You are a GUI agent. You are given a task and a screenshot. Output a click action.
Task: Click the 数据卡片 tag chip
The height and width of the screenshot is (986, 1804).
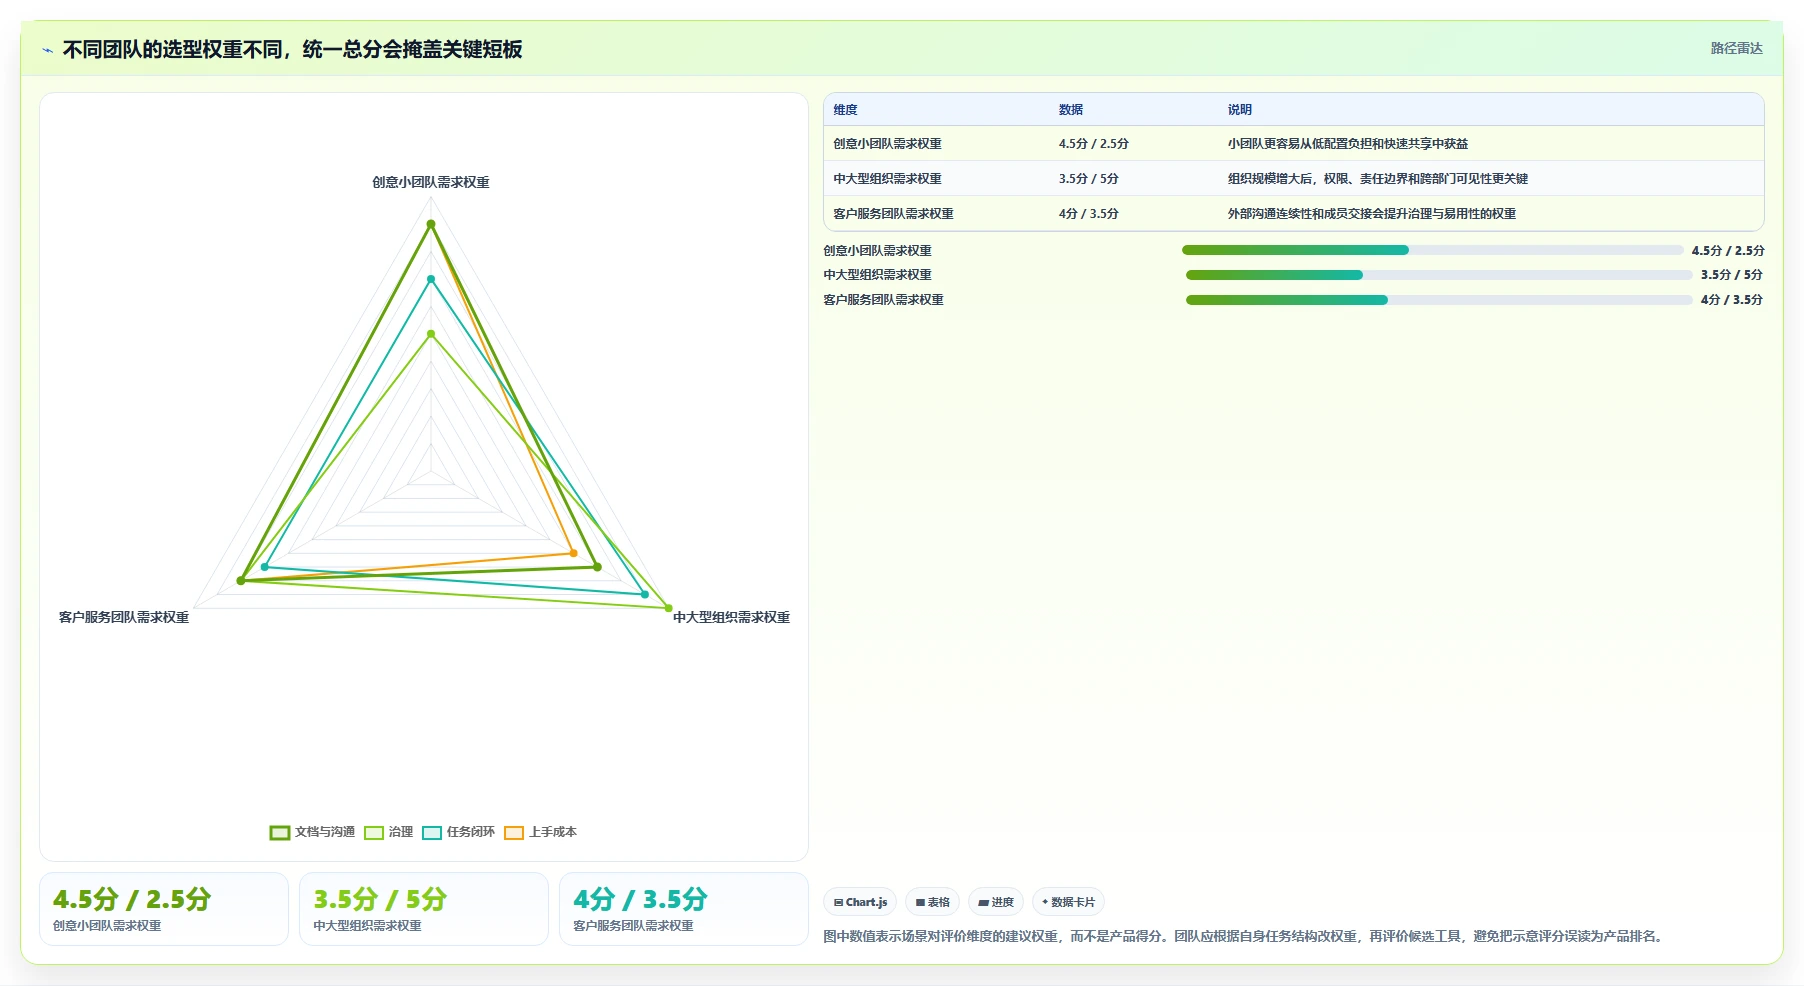[1068, 902]
